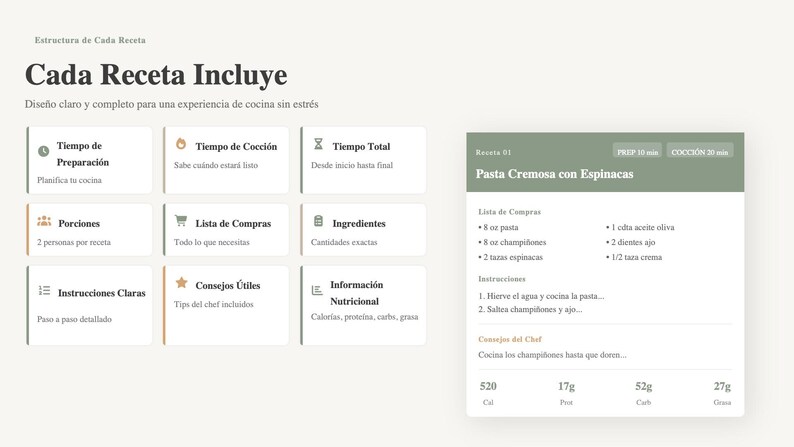Click the 'Prot' nutrition label

pos(566,402)
